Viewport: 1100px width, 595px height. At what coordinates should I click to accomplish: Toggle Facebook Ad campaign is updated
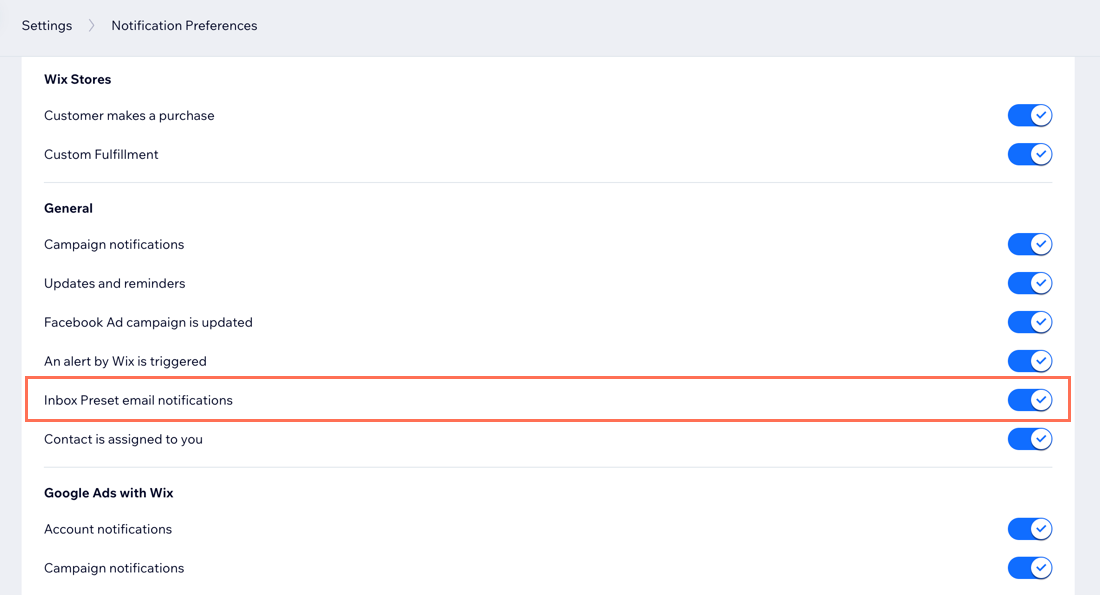(1030, 322)
